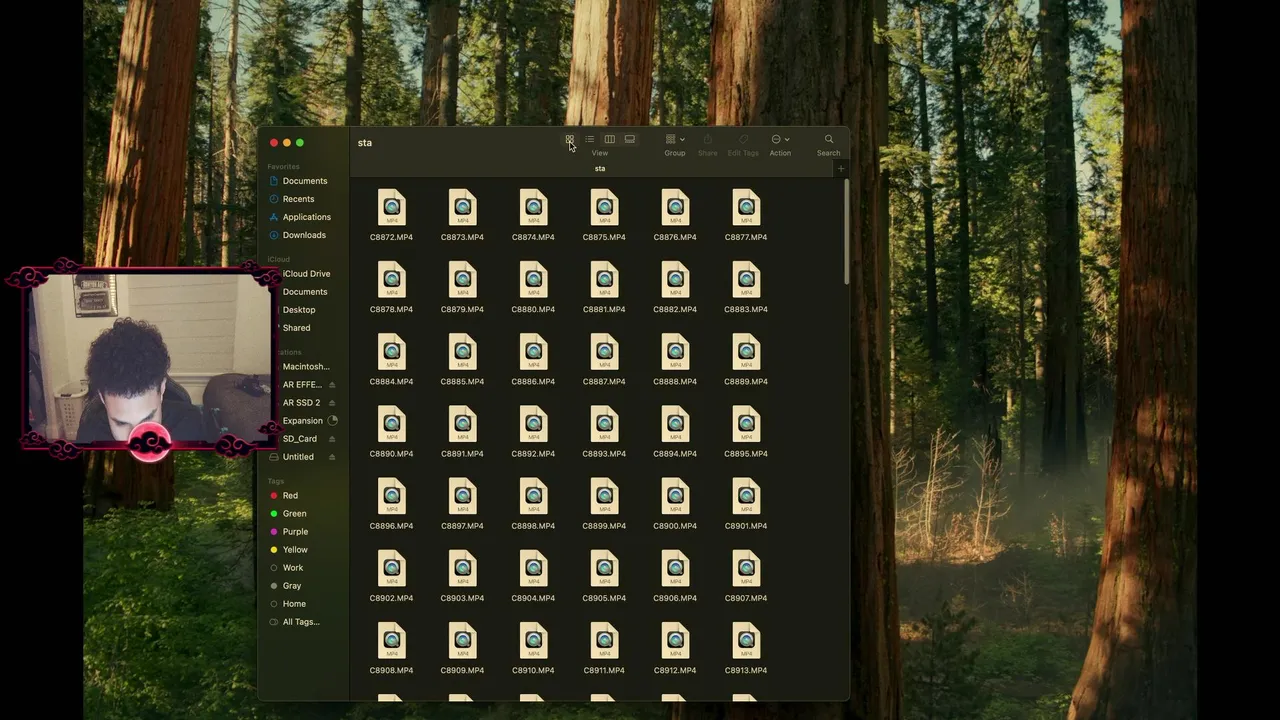Select video file C8902.MP4
Image resolution: width=1280 pixels, height=720 pixels.
(391, 568)
